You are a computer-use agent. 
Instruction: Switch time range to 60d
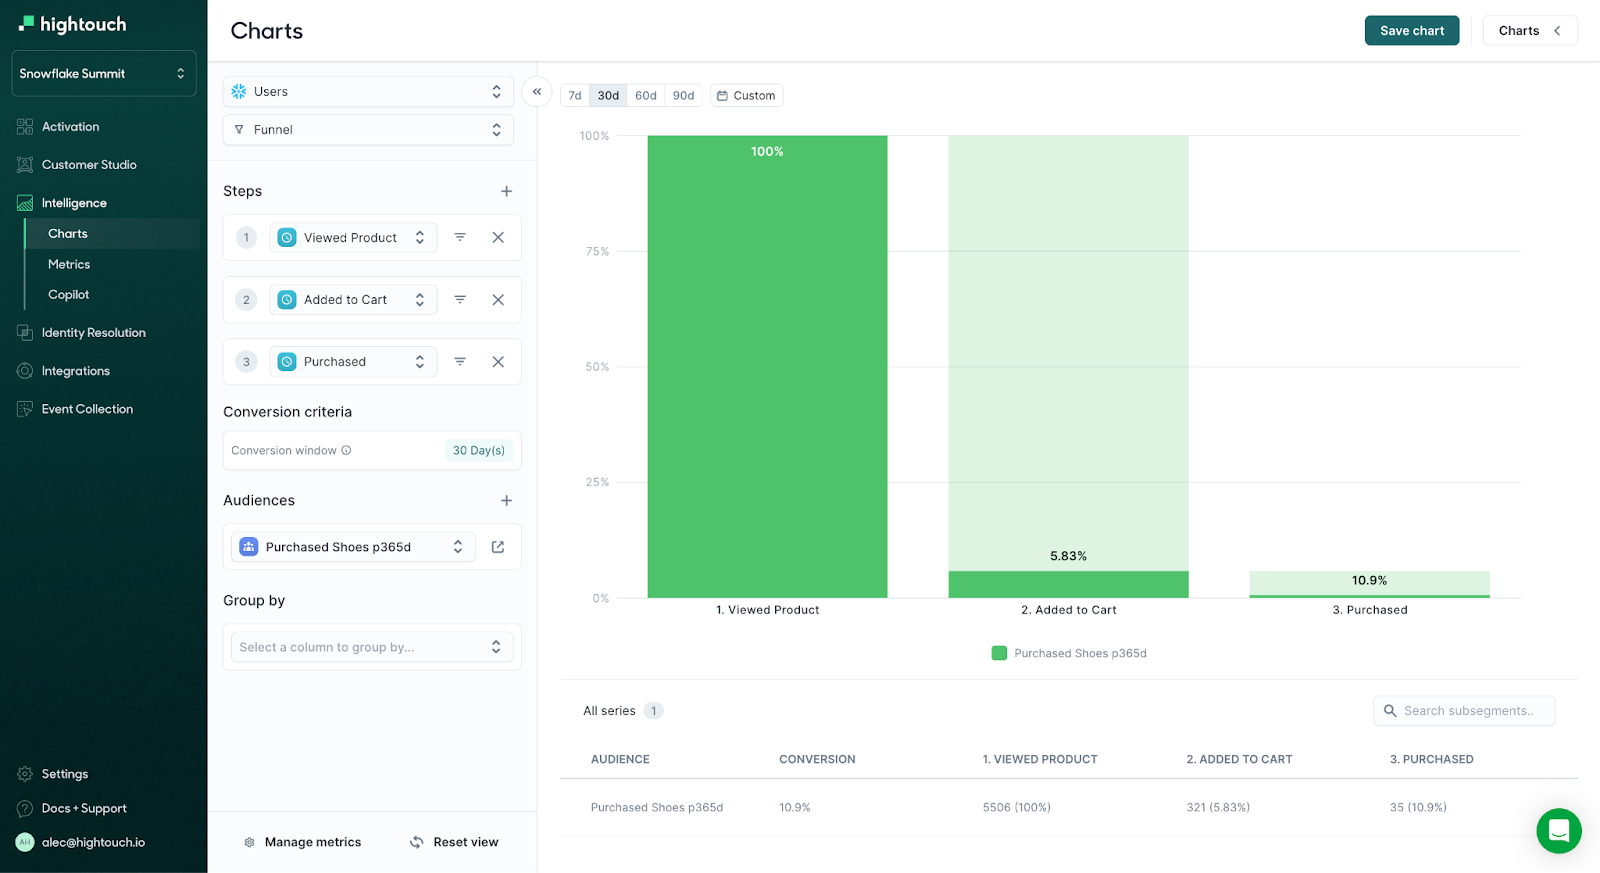coord(646,96)
